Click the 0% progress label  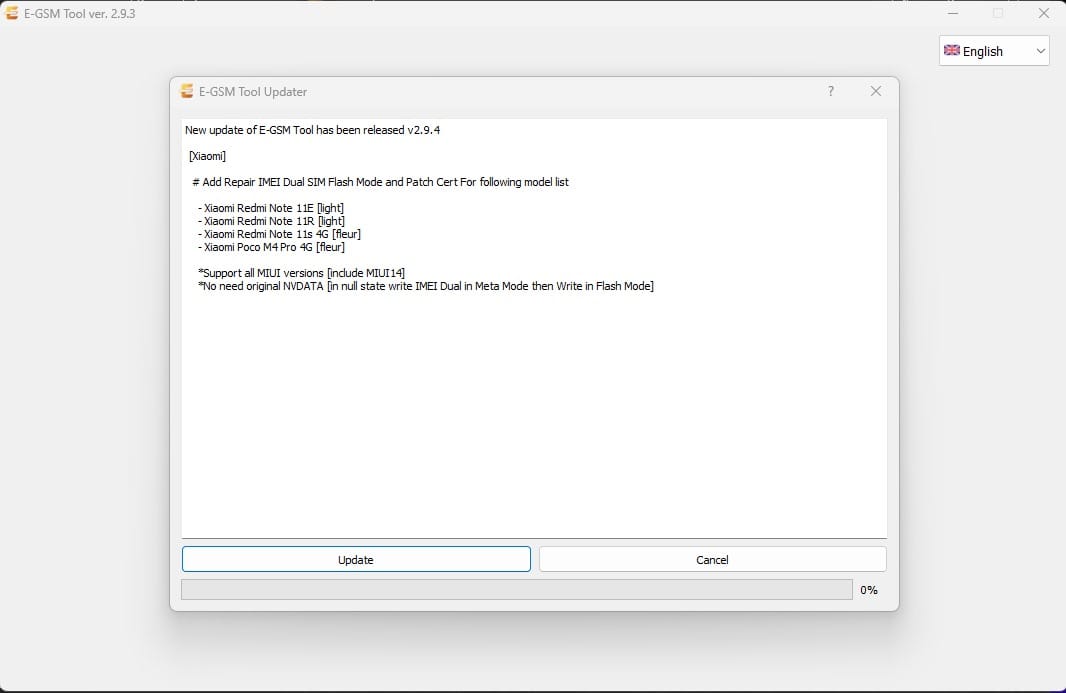(x=868, y=590)
